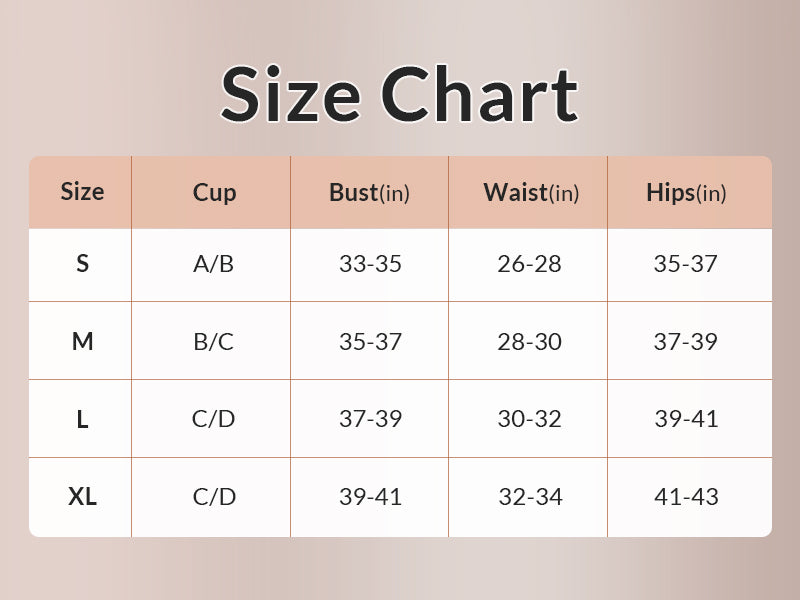Click the Bust(in) column header

click(369, 193)
